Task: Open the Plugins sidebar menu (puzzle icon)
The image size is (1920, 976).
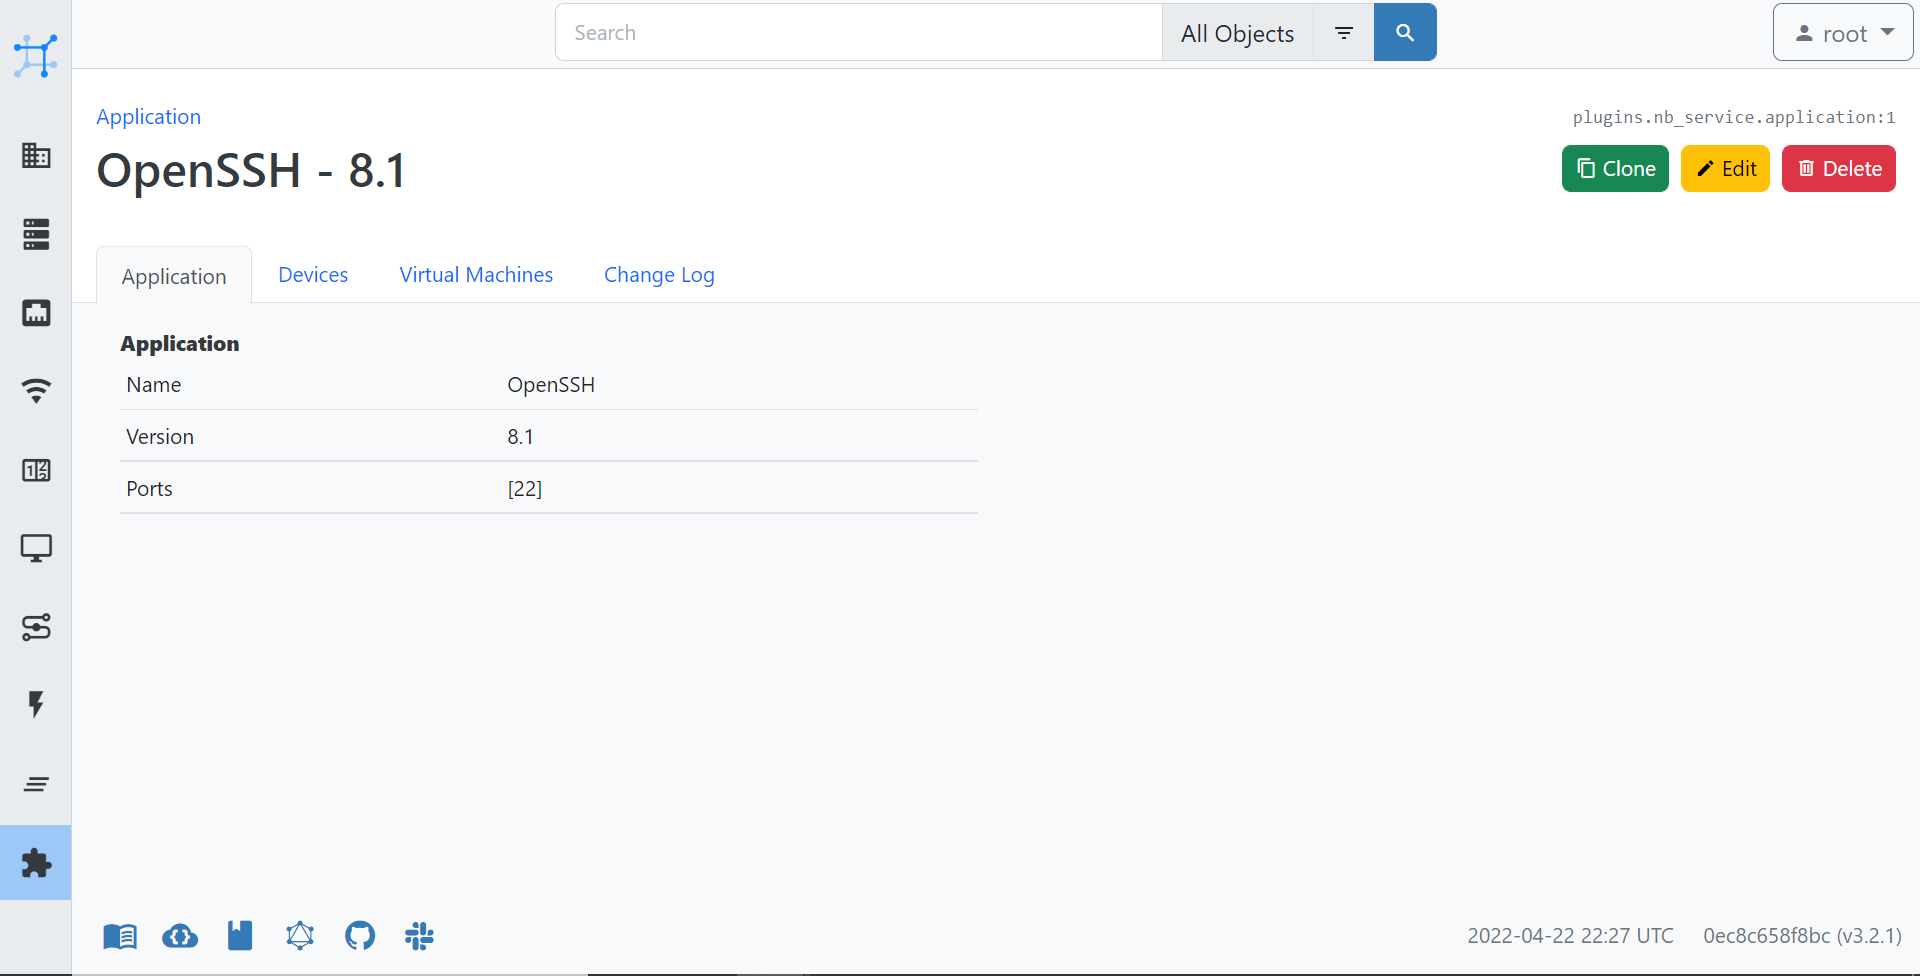Action: click(x=36, y=862)
